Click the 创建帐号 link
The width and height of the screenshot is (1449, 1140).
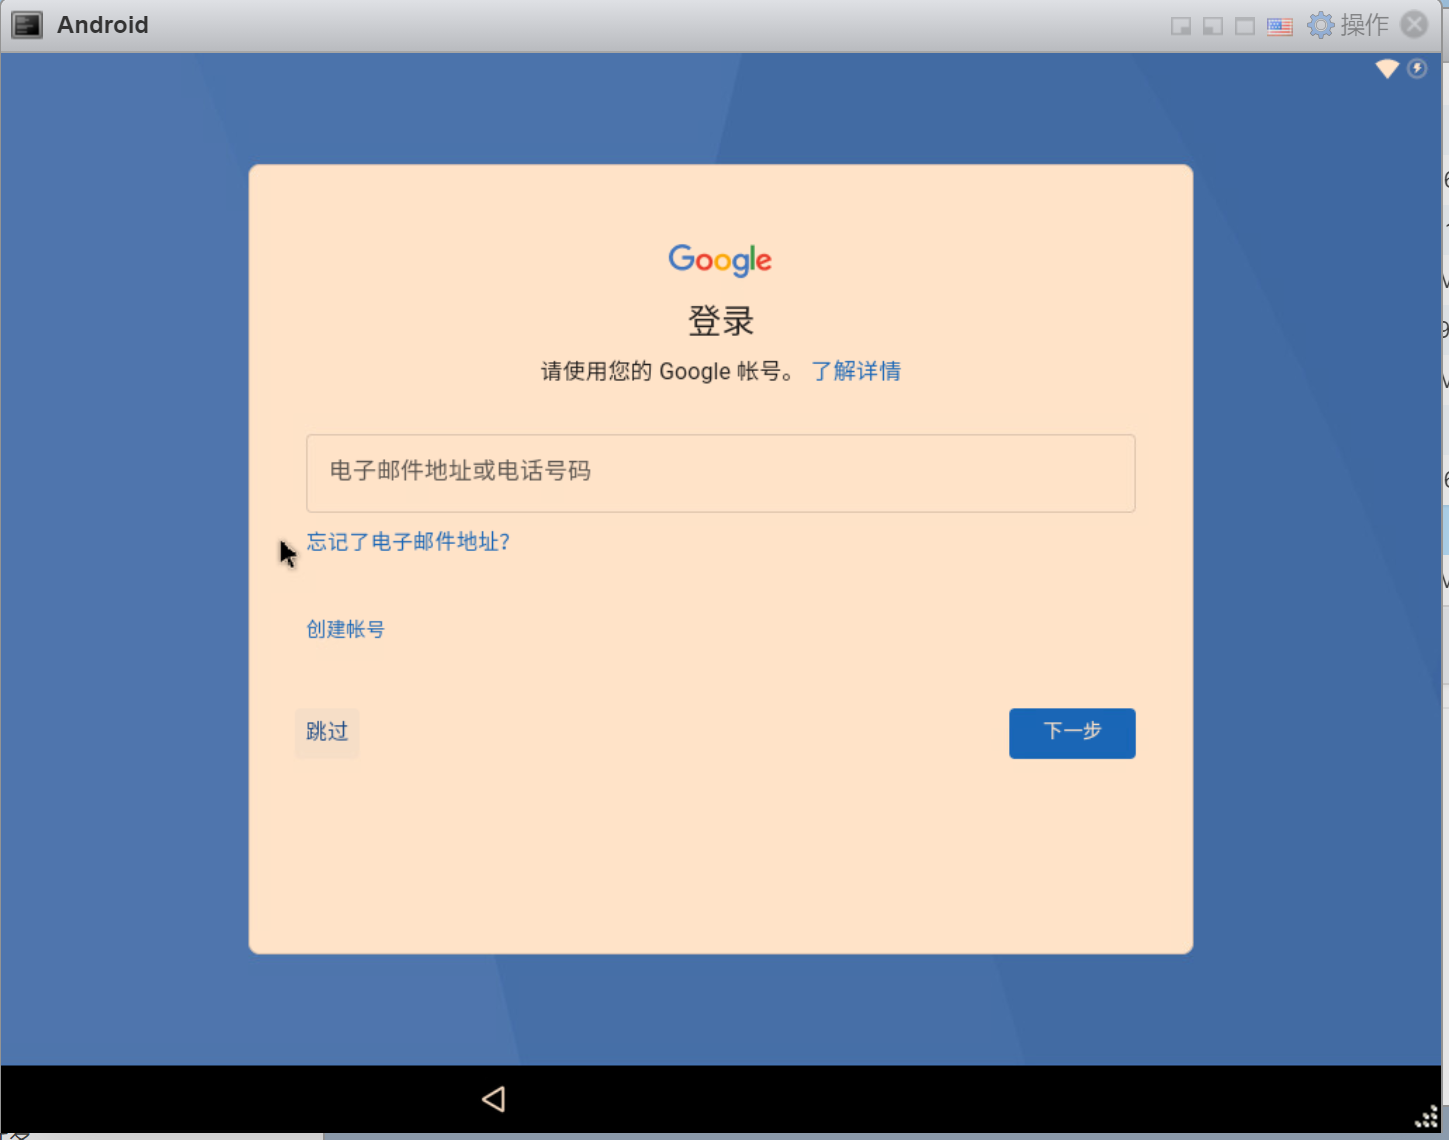pos(345,629)
